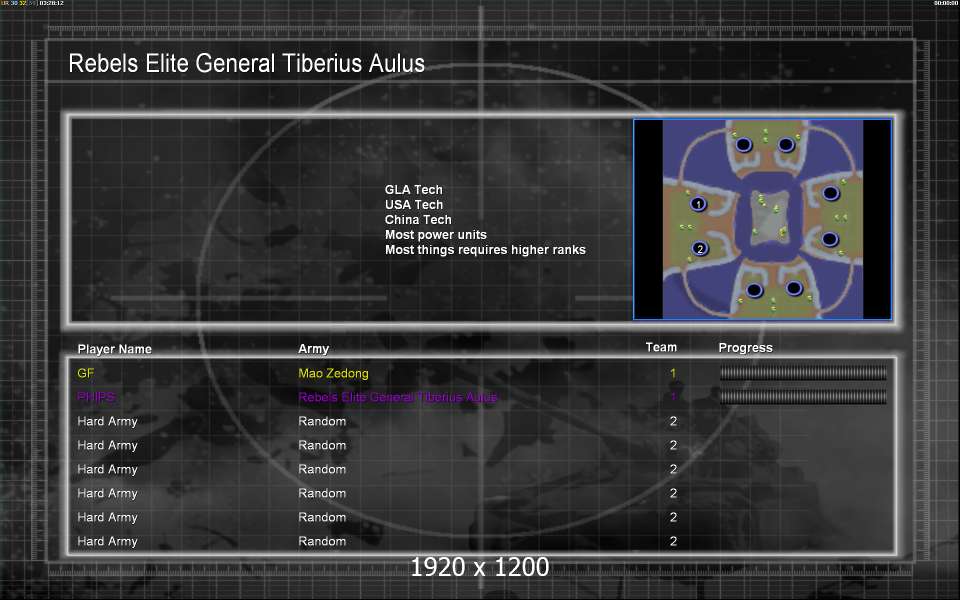Click PHIPS's purple Rebels Elite General army entry
Viewport: 960px width, 600px height.
(398, 397)
